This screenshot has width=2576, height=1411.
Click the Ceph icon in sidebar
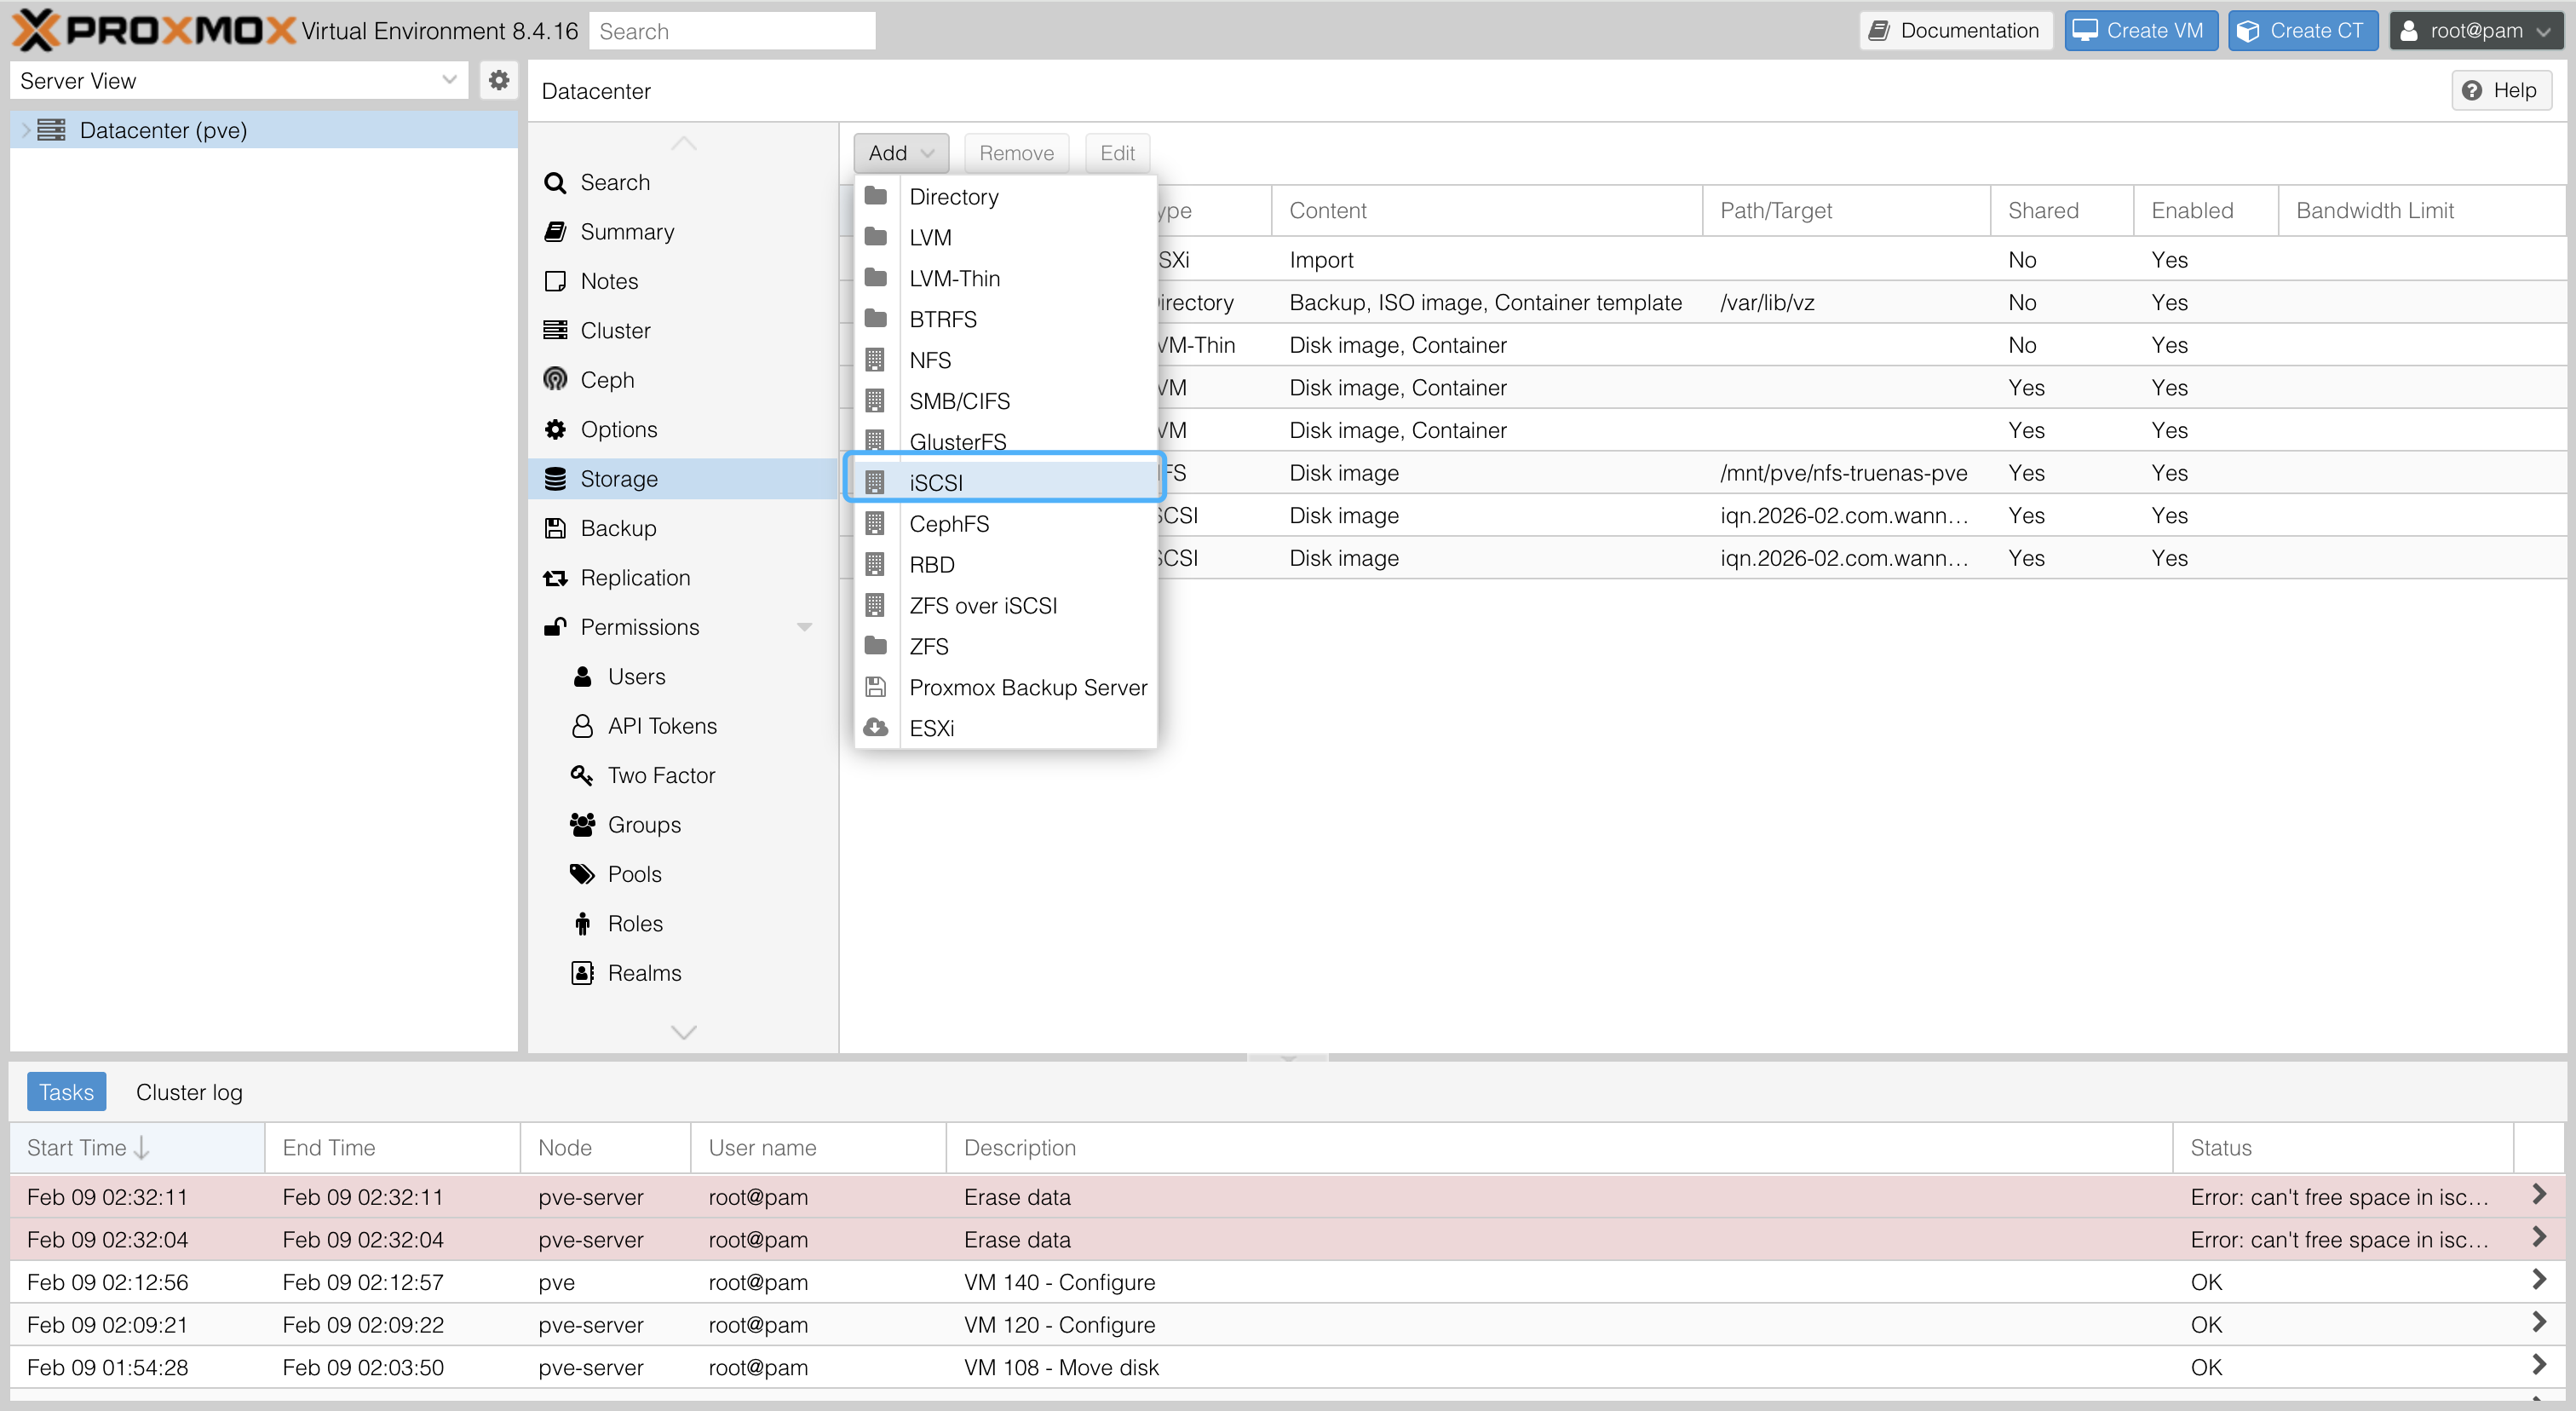pyautogui.click(x=555, y=380)
